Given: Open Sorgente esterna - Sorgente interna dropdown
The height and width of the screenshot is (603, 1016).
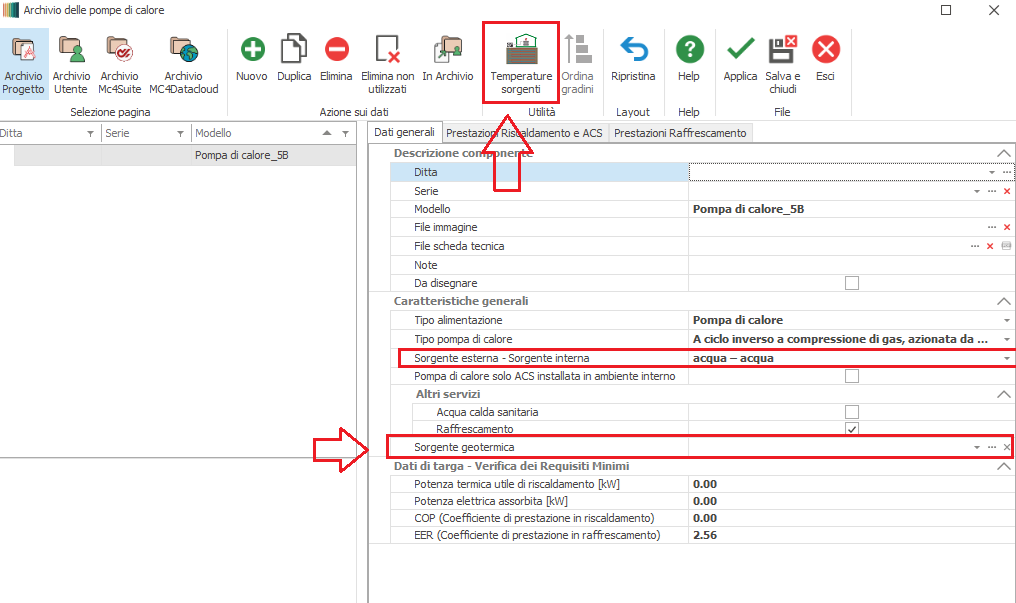Looking at the screenshot, I should pyautogui.click(x=1006, y=358).
